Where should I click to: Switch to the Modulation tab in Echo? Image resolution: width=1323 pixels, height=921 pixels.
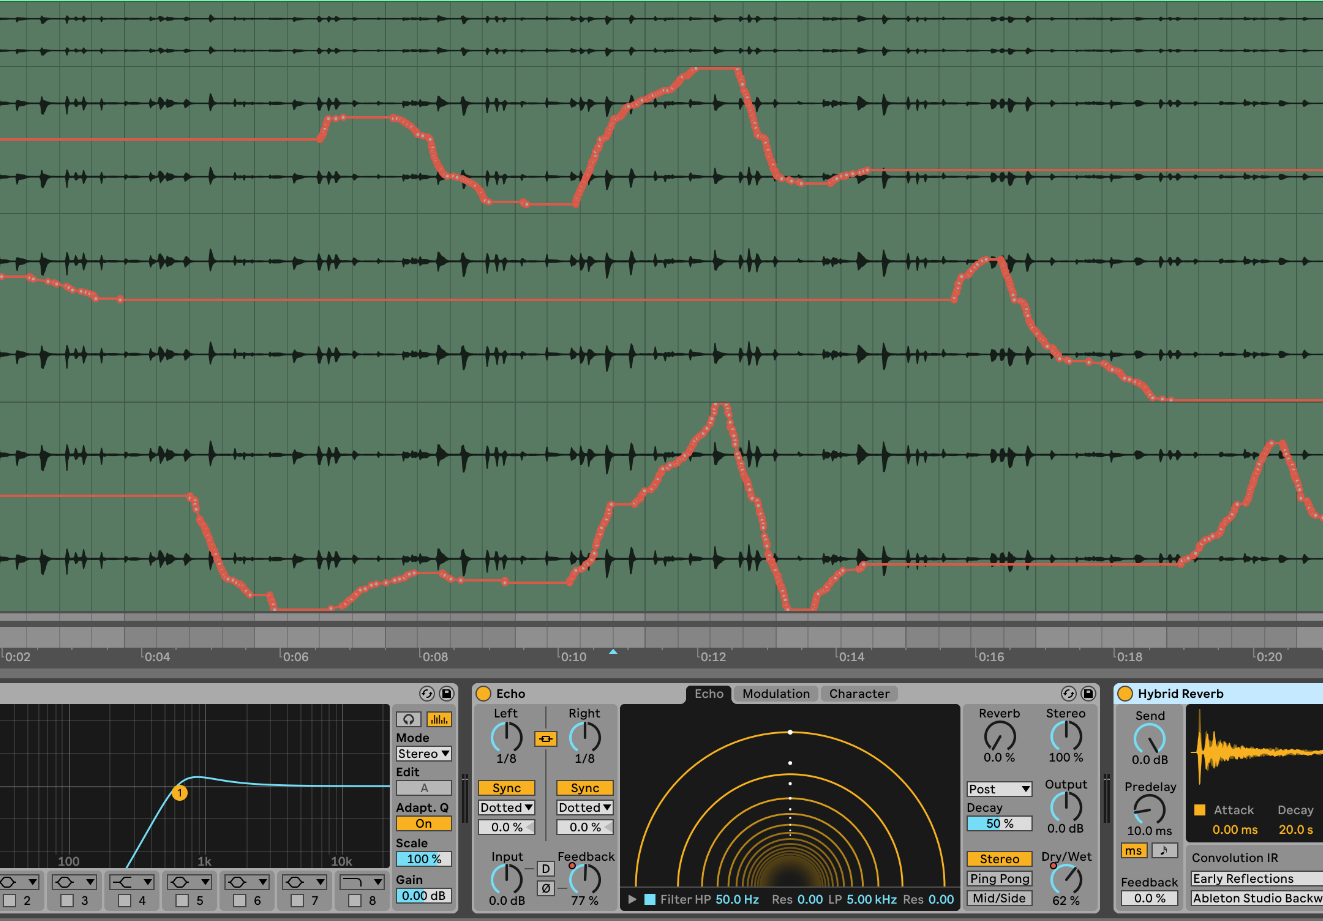[775, 693]
